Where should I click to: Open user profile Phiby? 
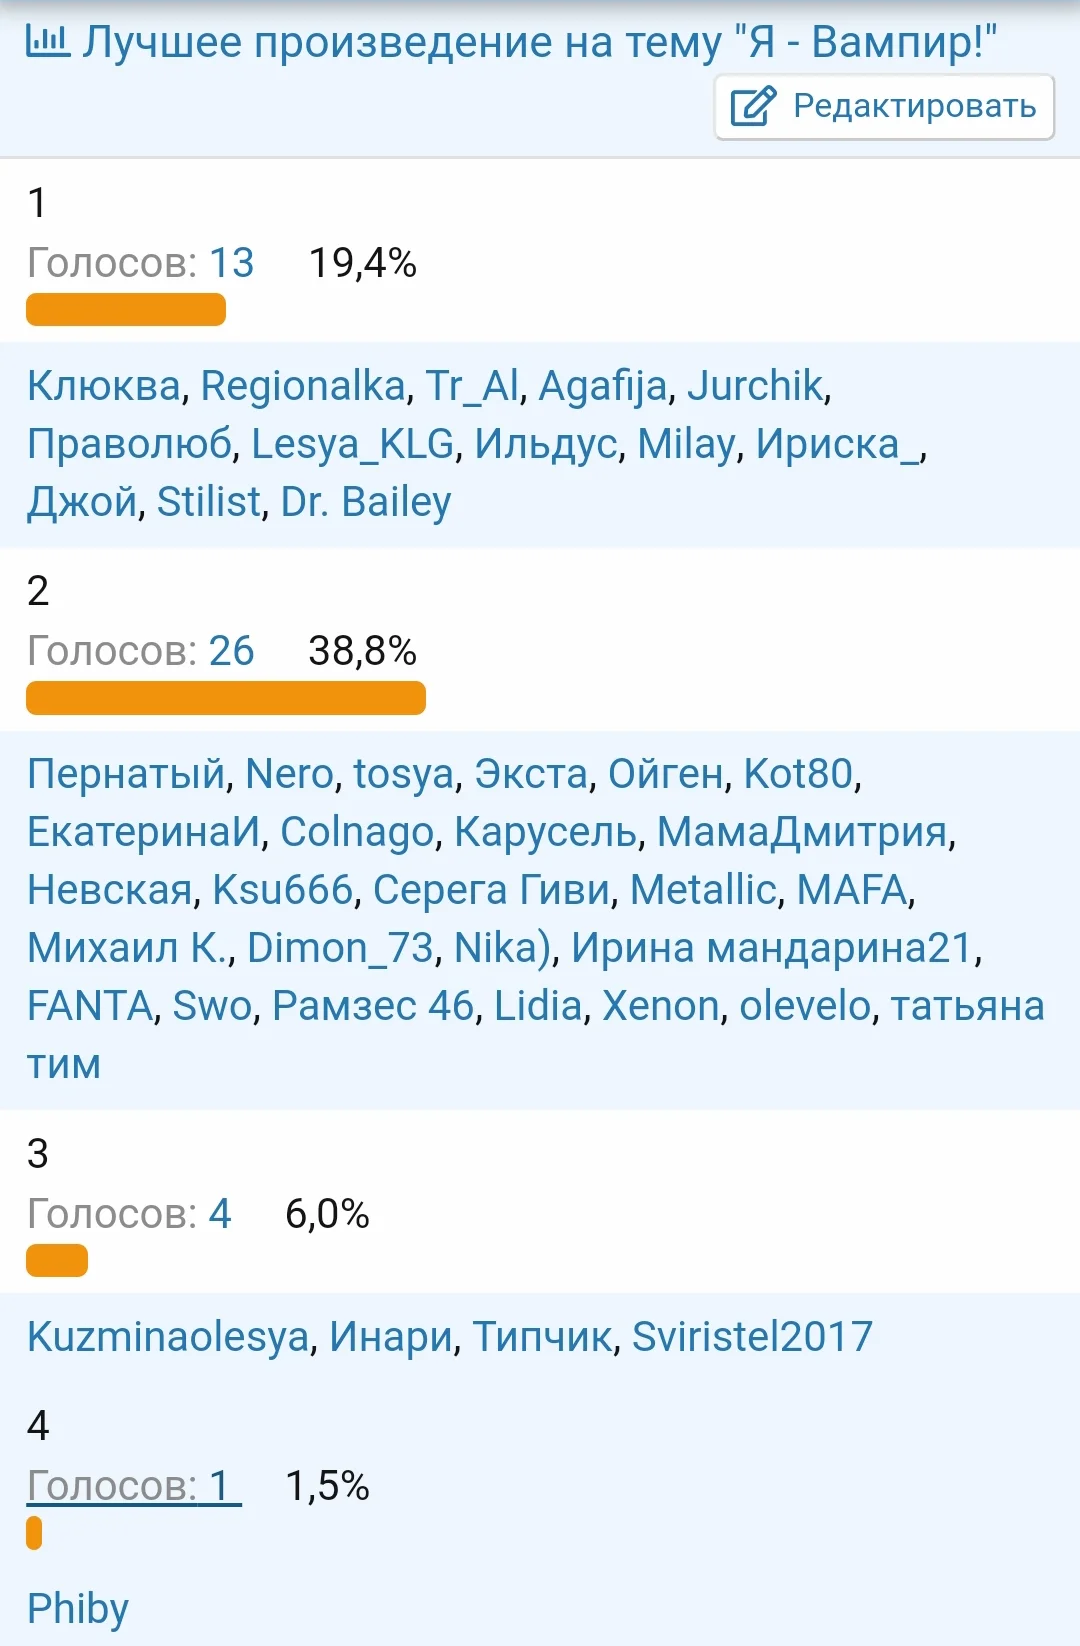click(x=78, y=1609)
